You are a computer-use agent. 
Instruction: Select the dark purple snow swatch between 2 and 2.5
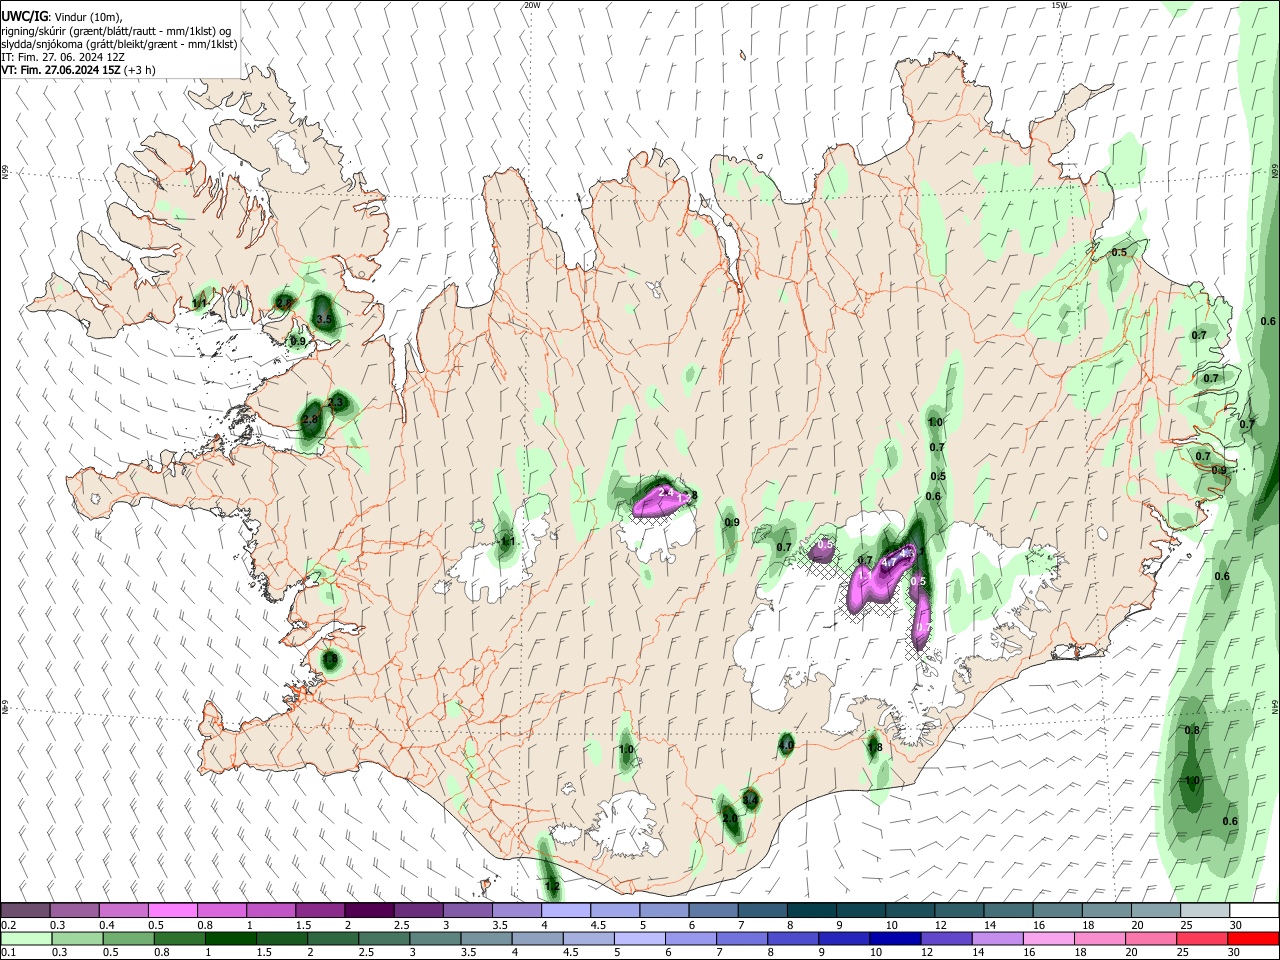[369, 911]
